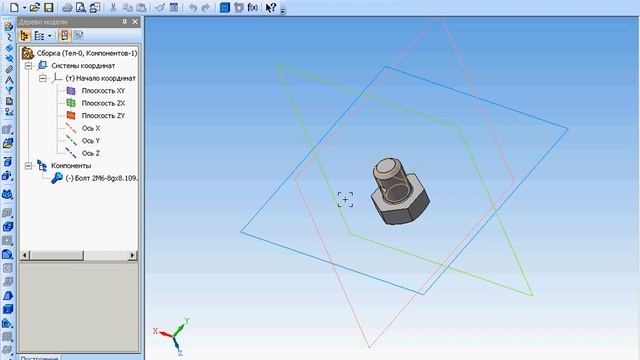640x360 pixels.
Task: Select the Компоненты node
Action: click(x=71, y=166)
